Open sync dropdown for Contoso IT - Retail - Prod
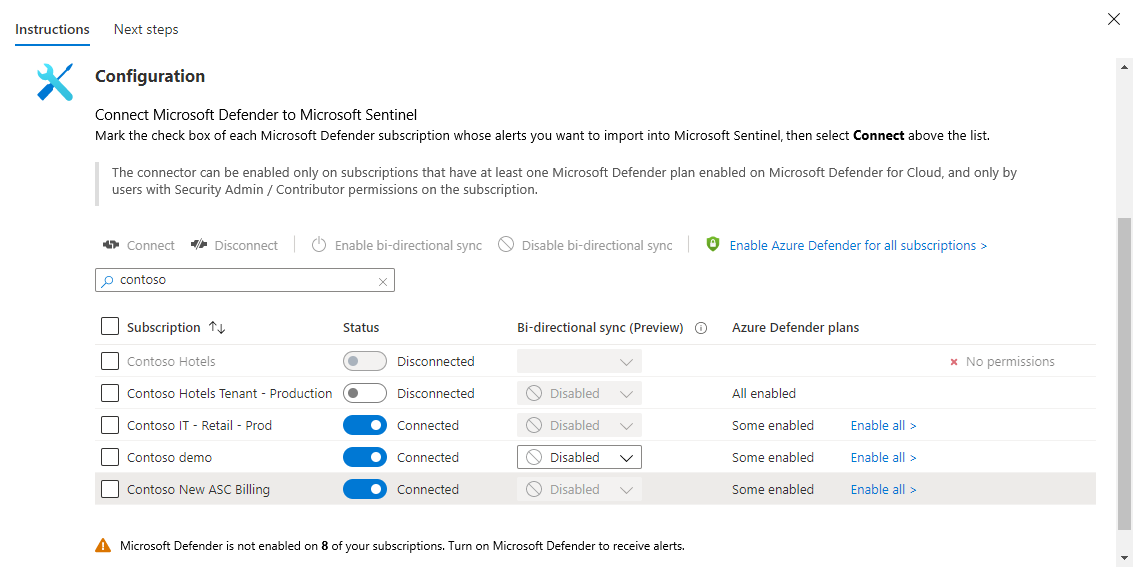The height and width of the screenshot is (570, 1138). [579, 425]
